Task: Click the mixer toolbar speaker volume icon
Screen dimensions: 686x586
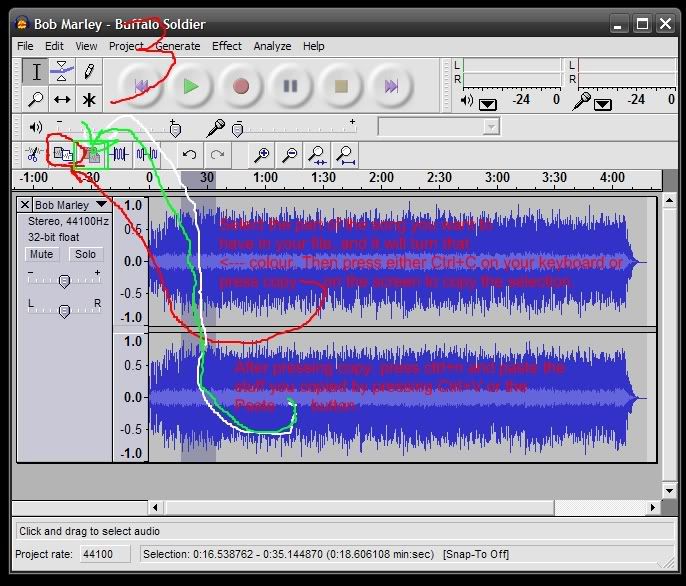Action: click(36, 127)
